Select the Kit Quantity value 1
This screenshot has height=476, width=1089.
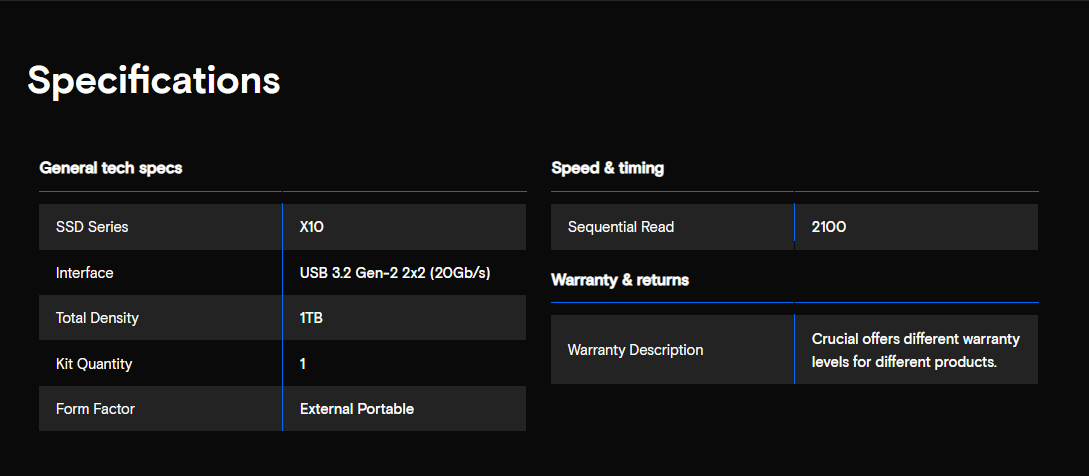[x=303, y=363]
